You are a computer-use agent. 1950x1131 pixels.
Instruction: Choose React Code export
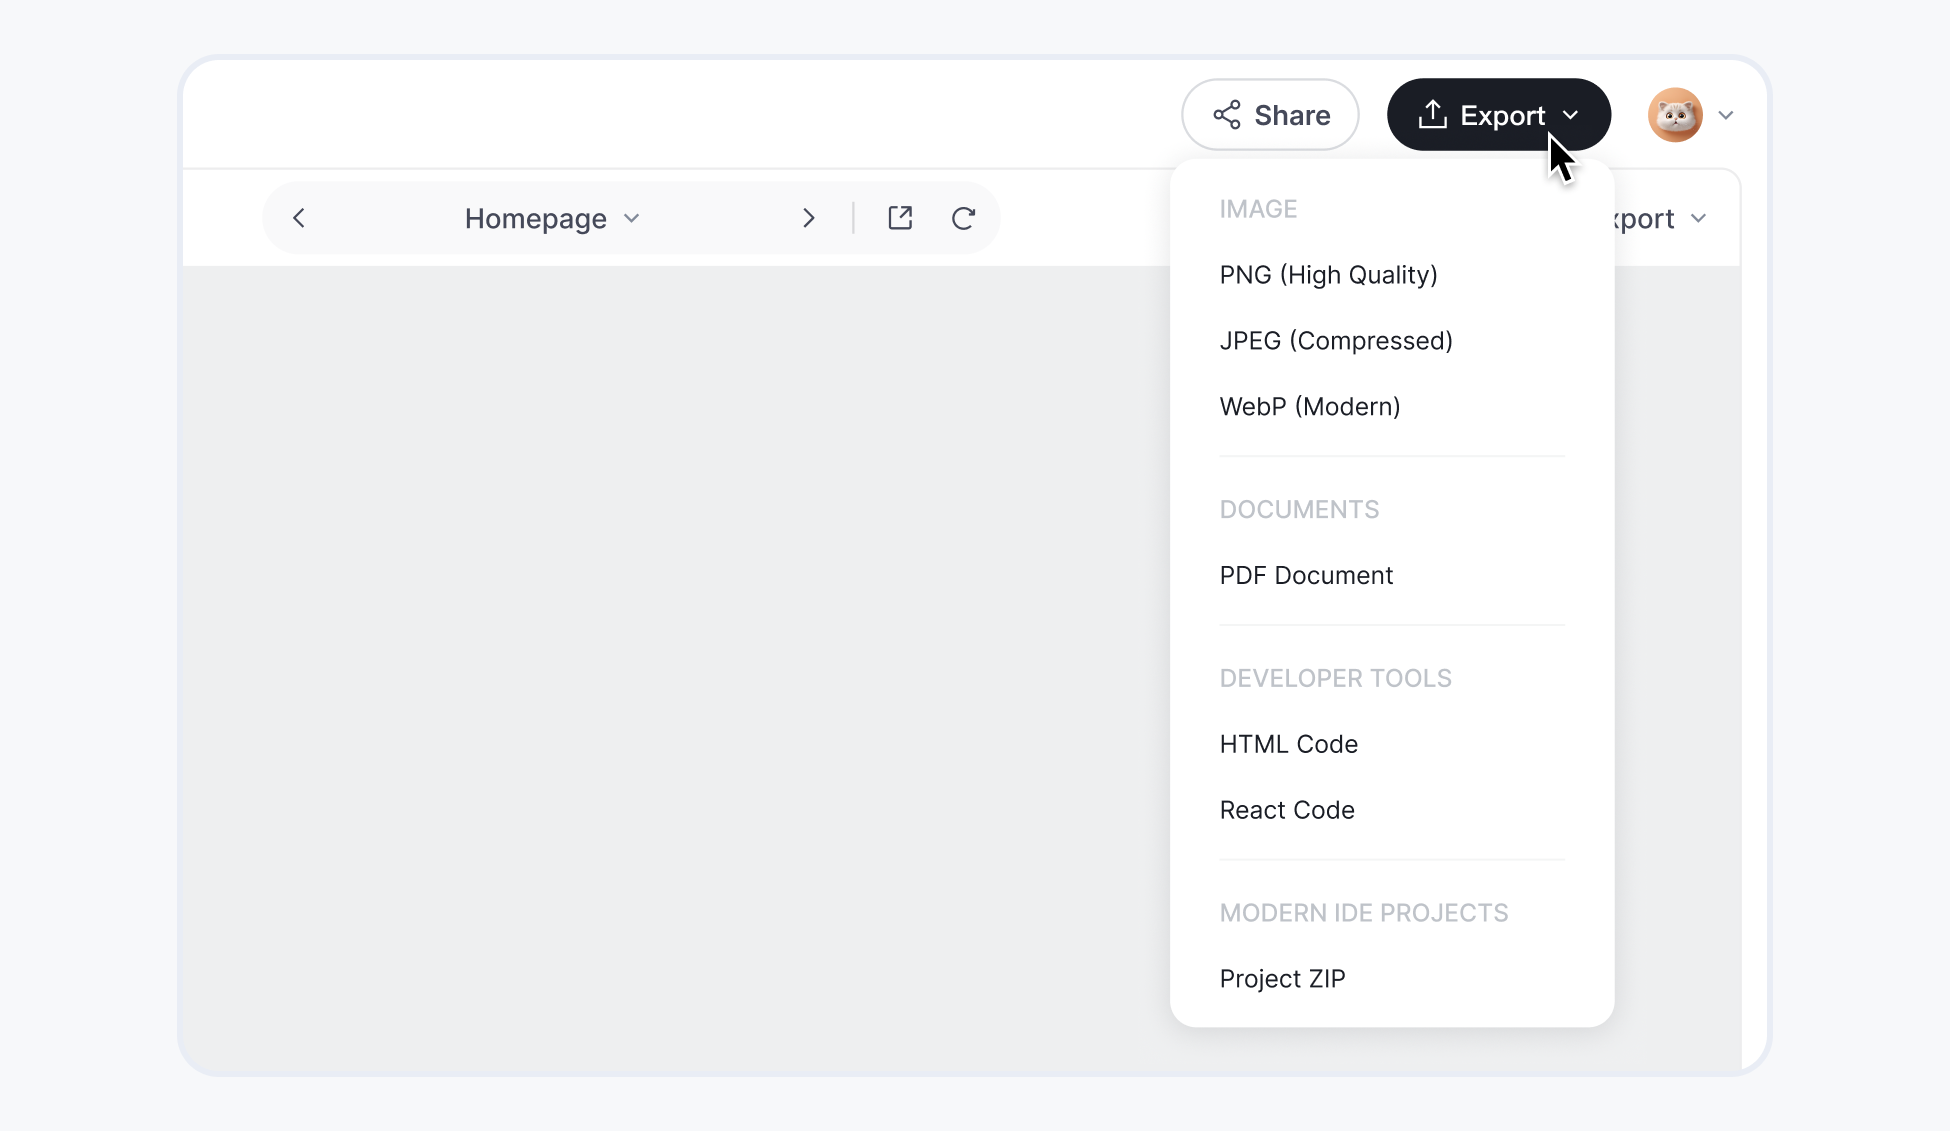click(1286, 810)
